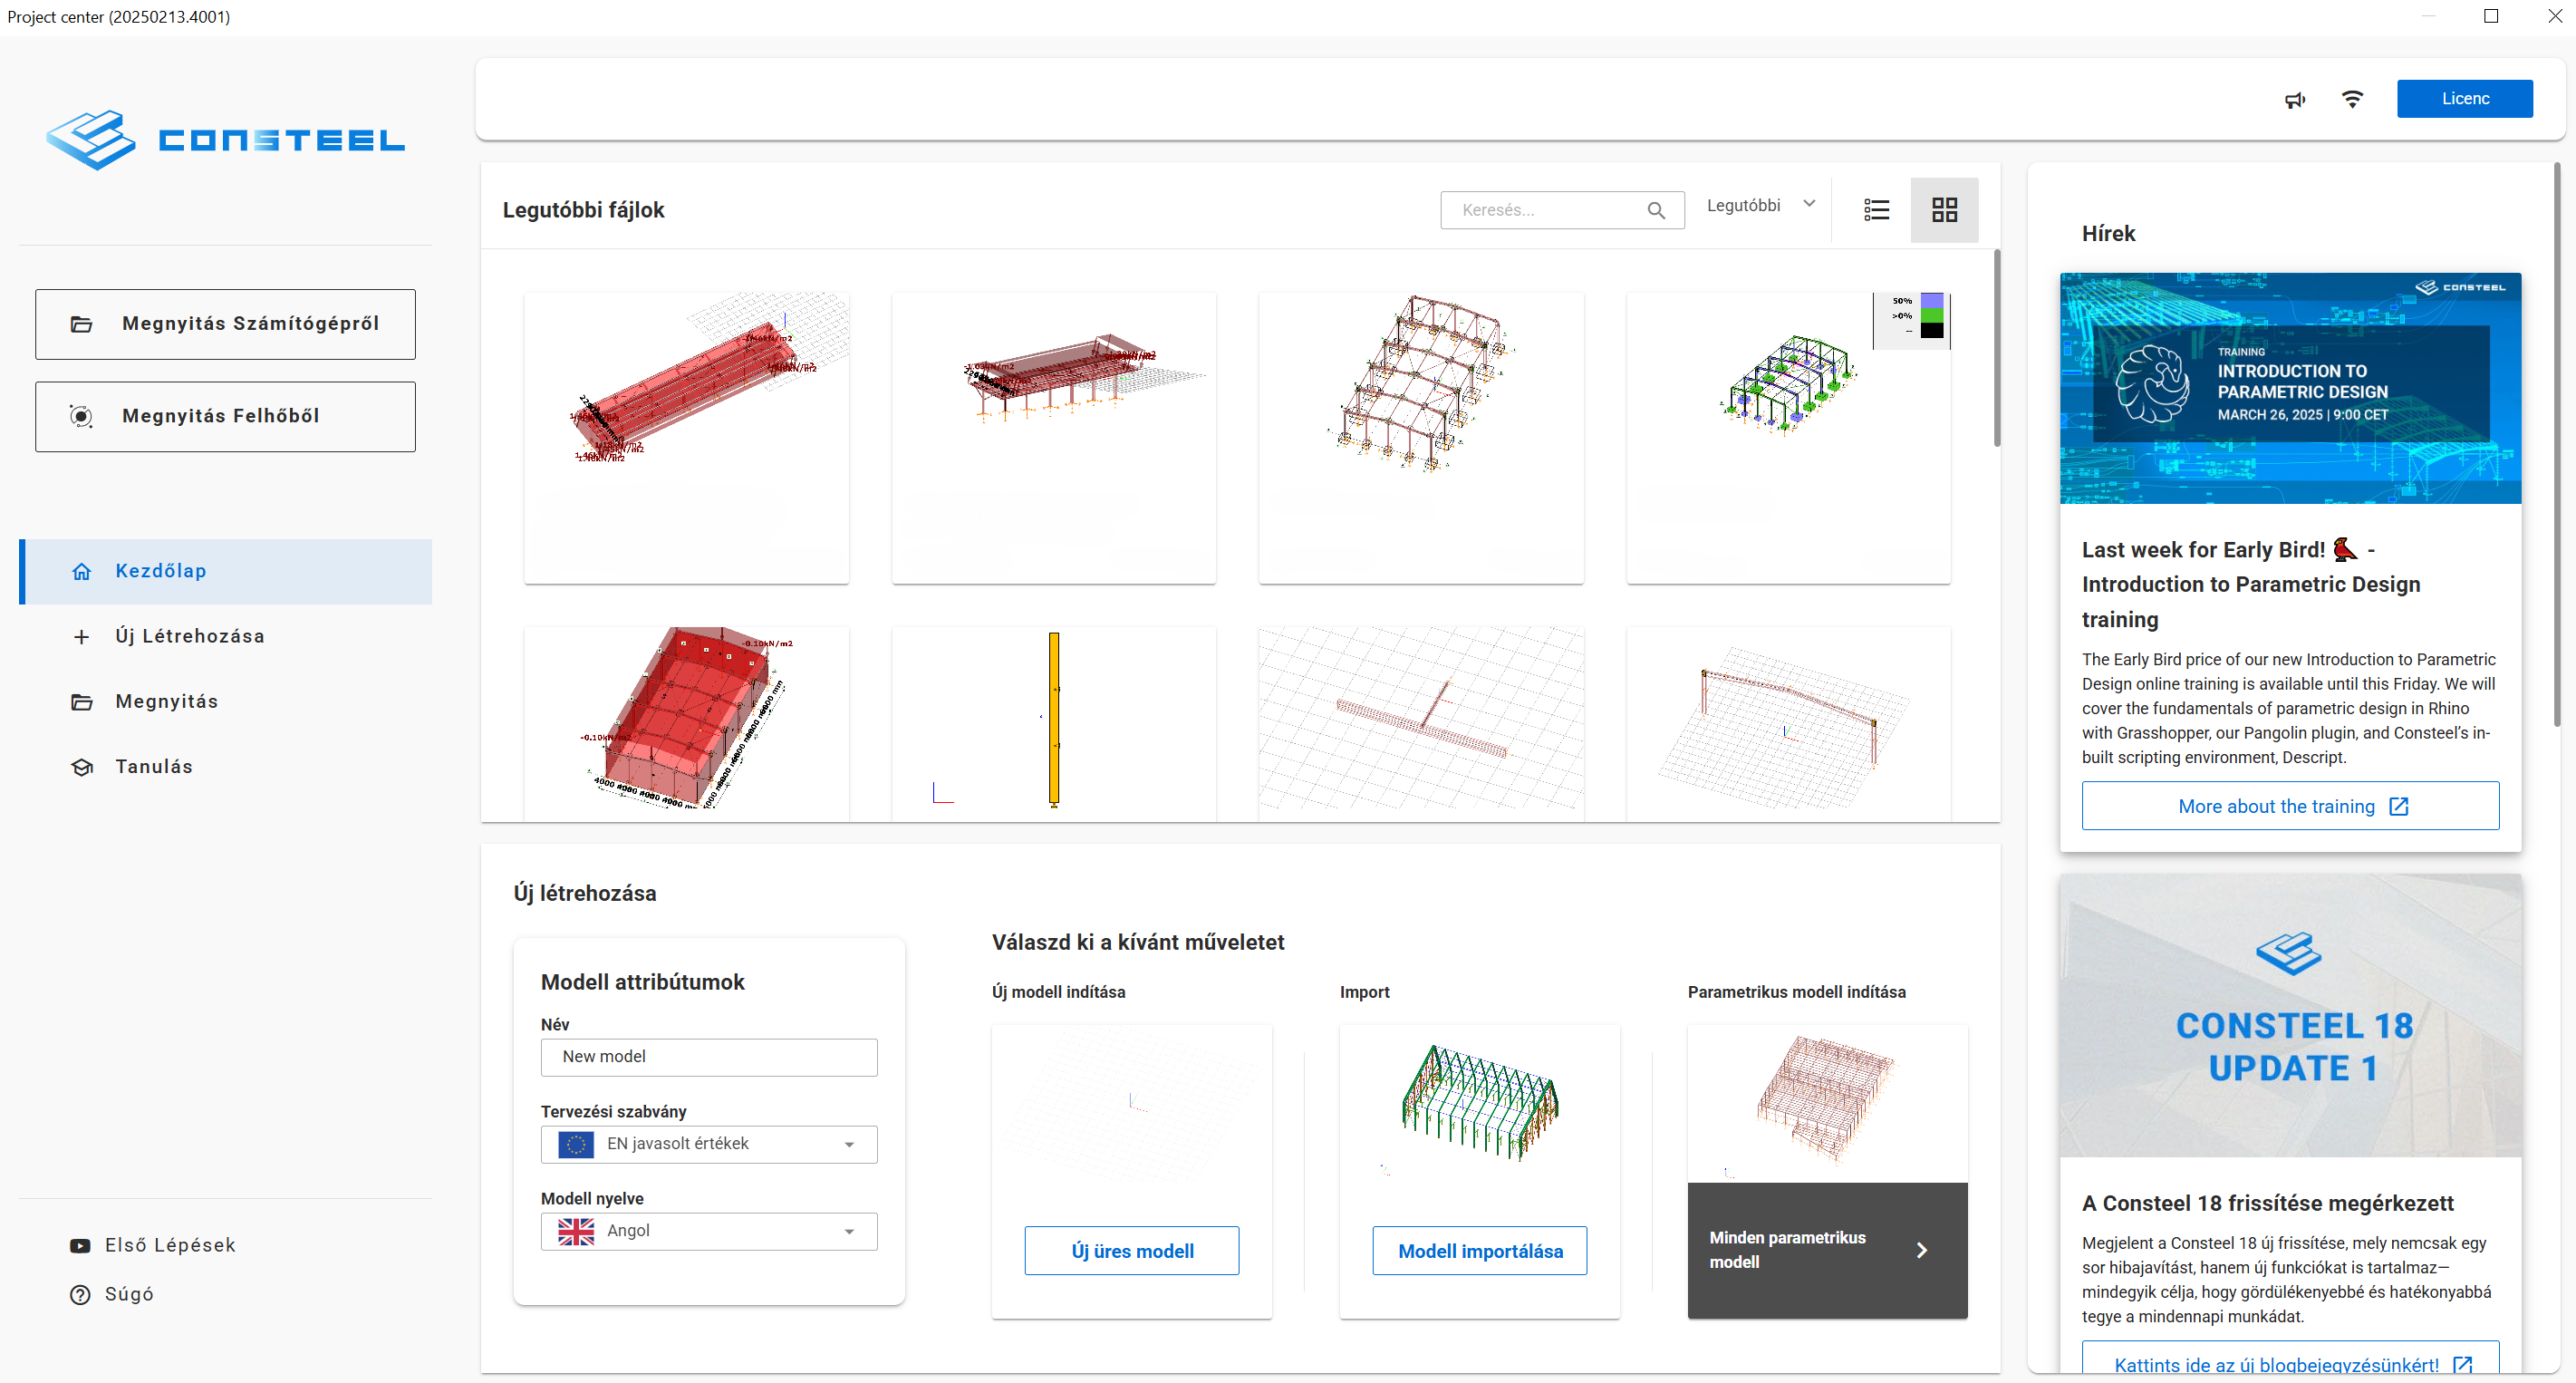
Task: Click the parametric model preview image
Action: 1827,1104
